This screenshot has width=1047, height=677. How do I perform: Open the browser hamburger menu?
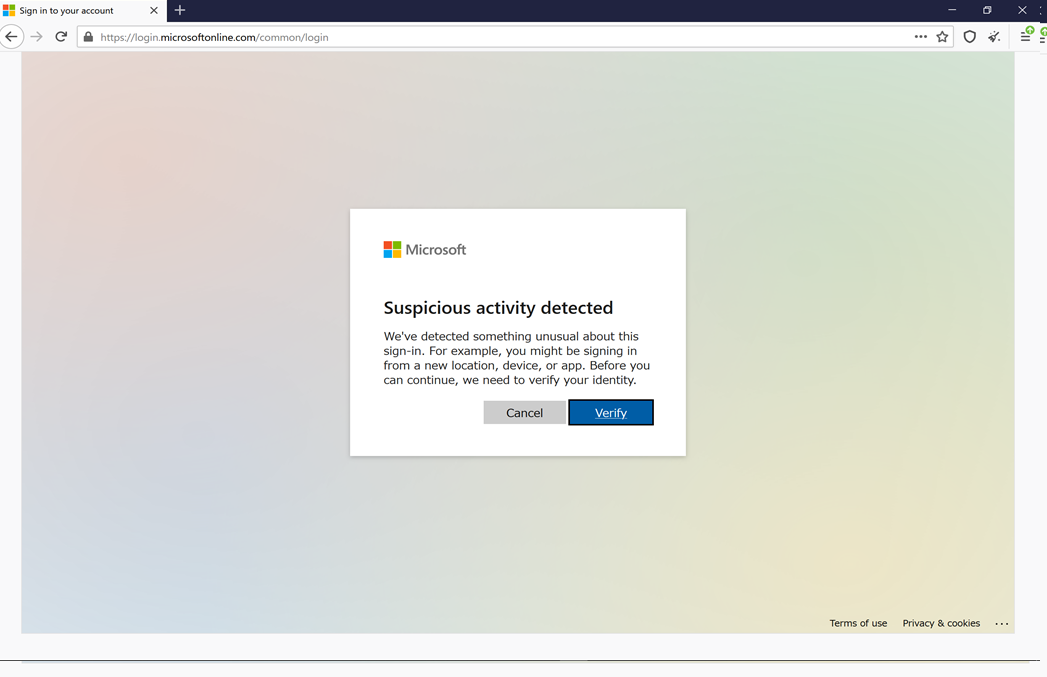(1026, 35)
